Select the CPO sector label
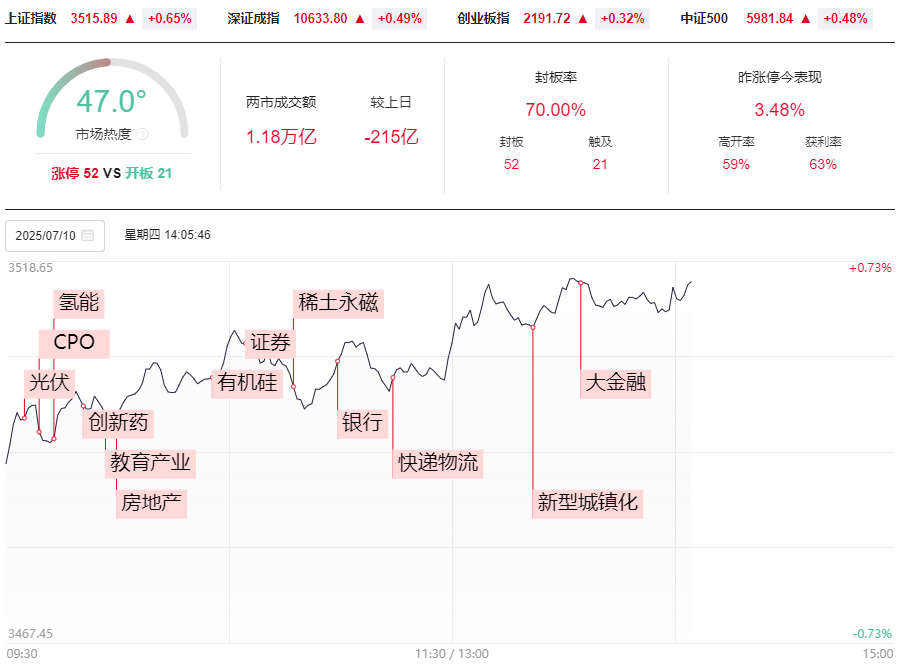This screenshot has width=907, height=668. (74, 342)
